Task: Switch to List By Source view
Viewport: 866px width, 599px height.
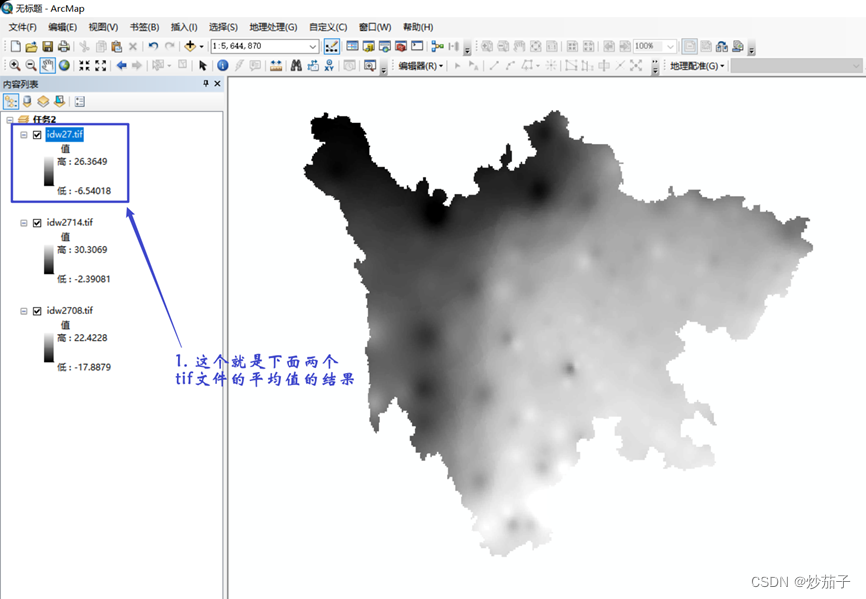Action: coord(27,101)
